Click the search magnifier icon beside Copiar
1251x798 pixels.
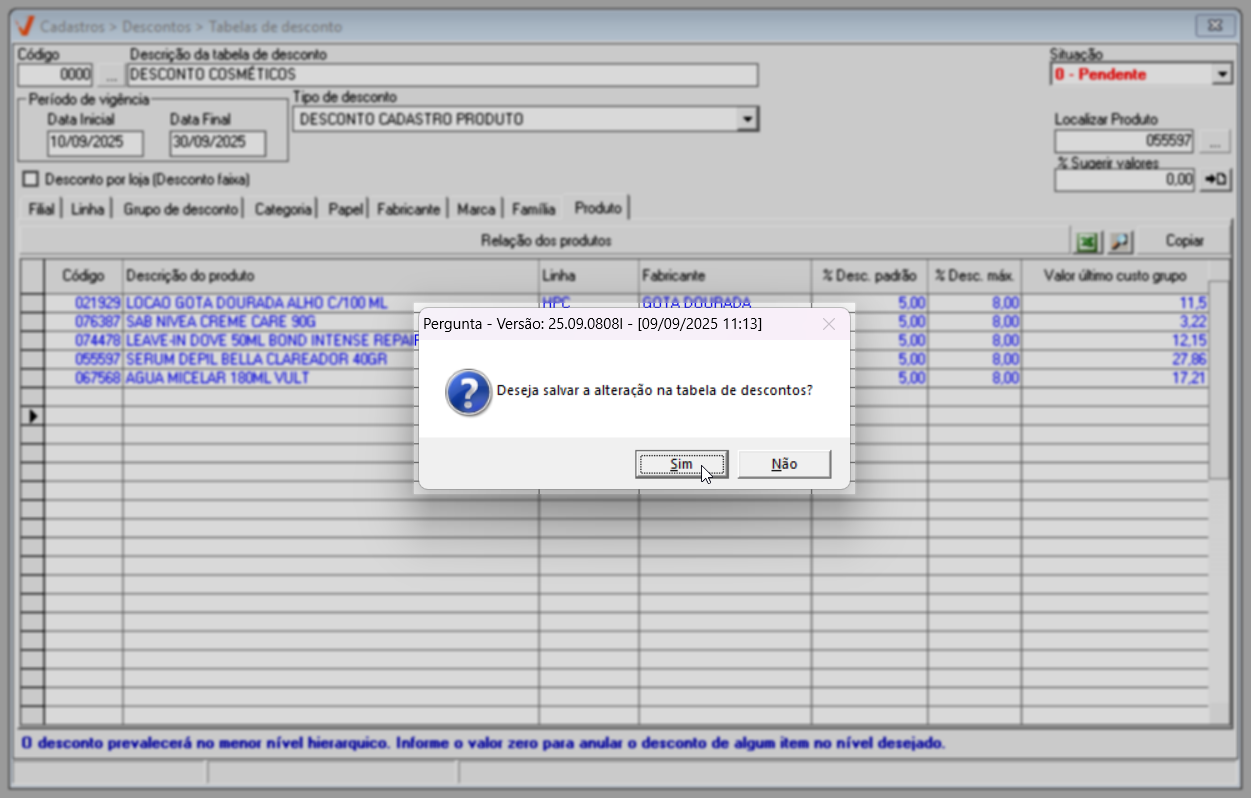click(1120, 241)
